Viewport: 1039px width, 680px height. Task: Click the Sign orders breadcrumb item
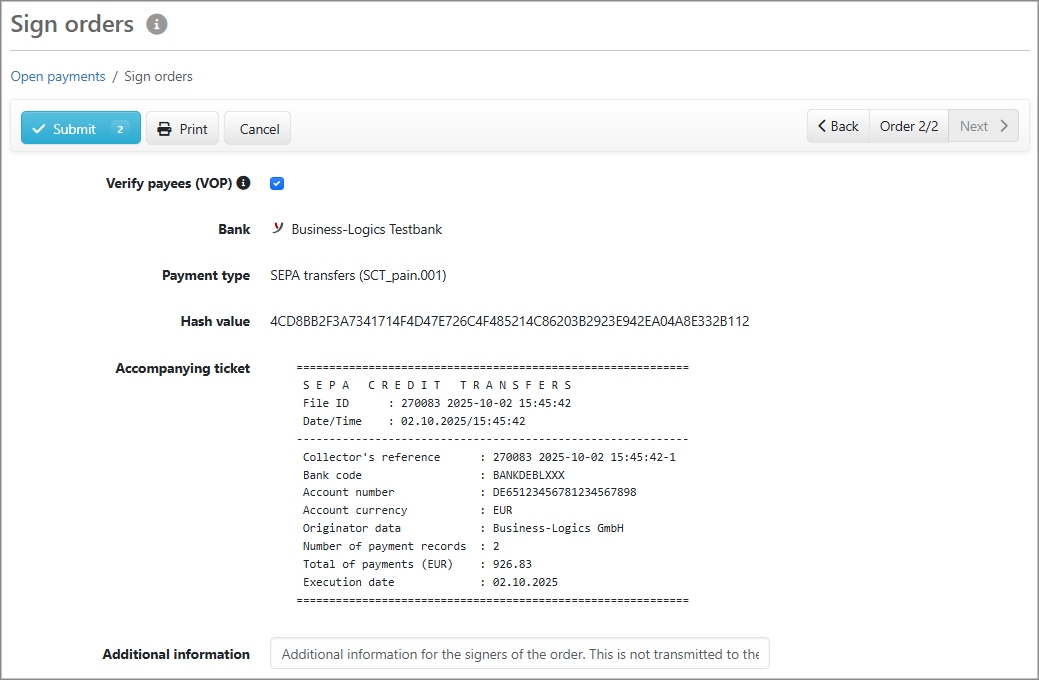pos(158,76)
